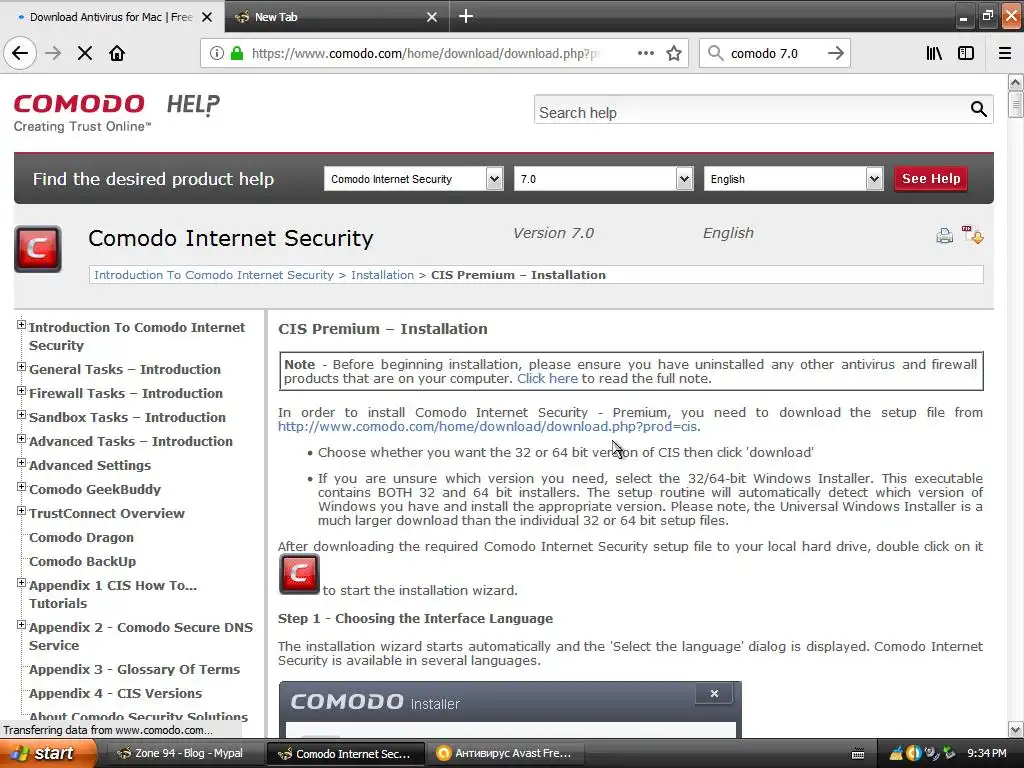Open the Installation breadcrumb link
The image size is (1024, 768).
pyautogui.click(x=383, y=275)
